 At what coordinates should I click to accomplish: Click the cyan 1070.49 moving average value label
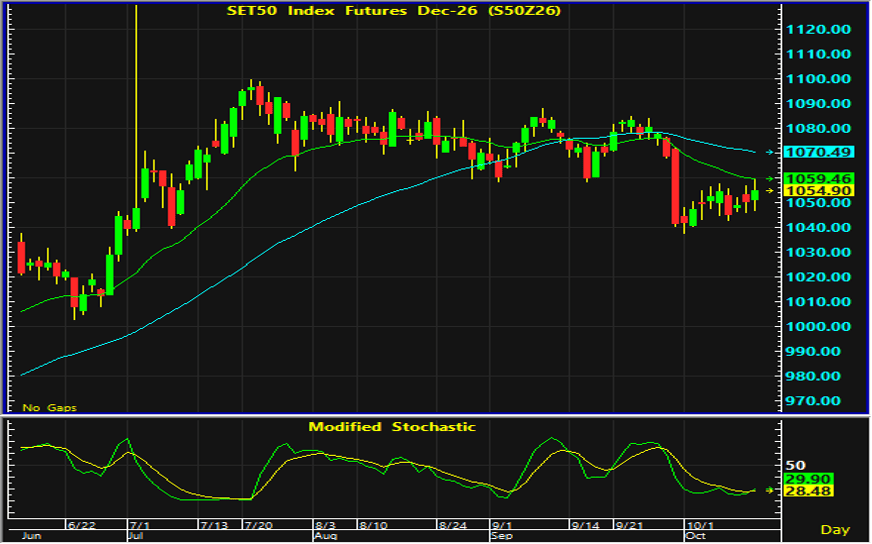pyautogui.click(x=818, y=152)
